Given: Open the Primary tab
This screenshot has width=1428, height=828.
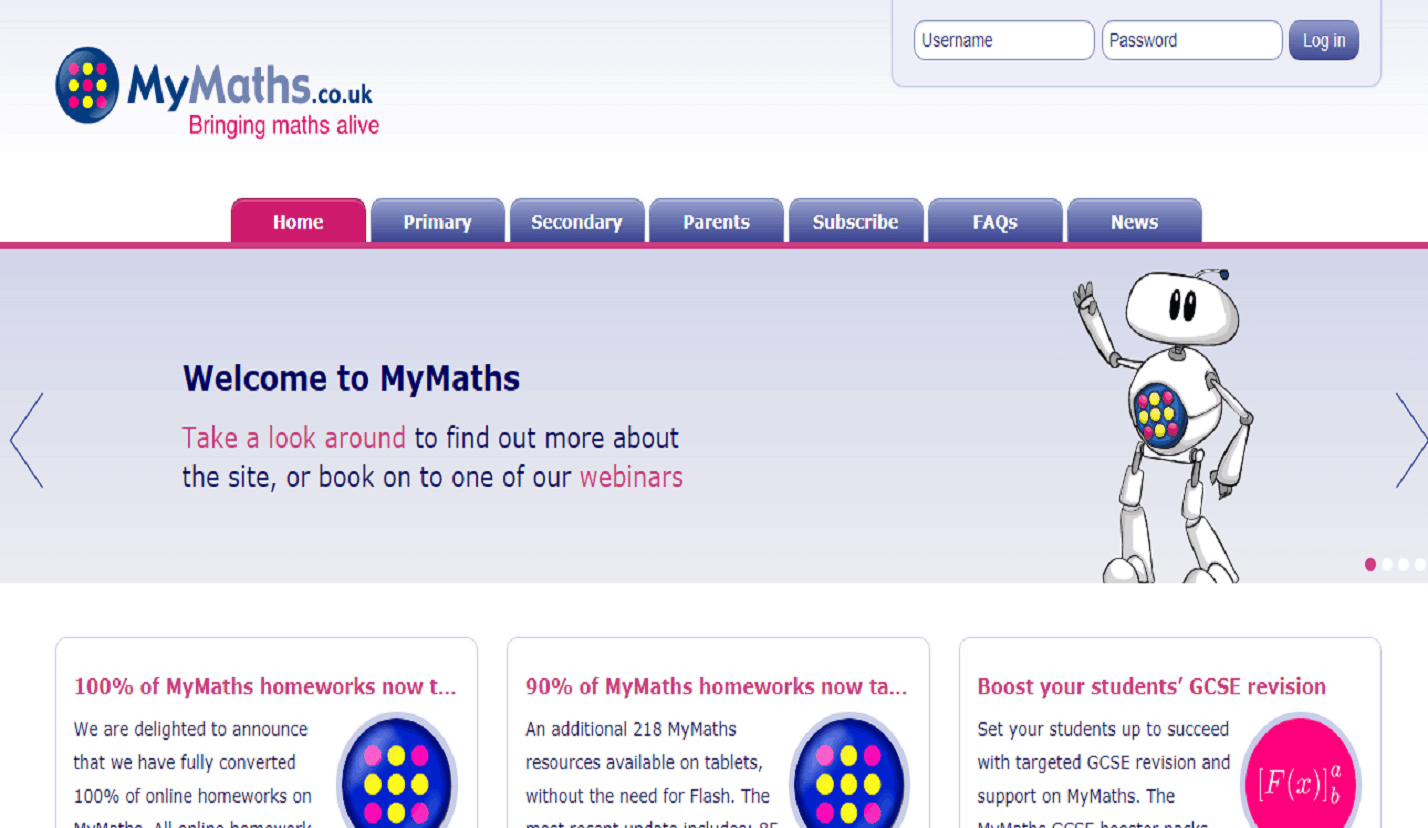Looking at the screenshot, I should click(437, 222).
